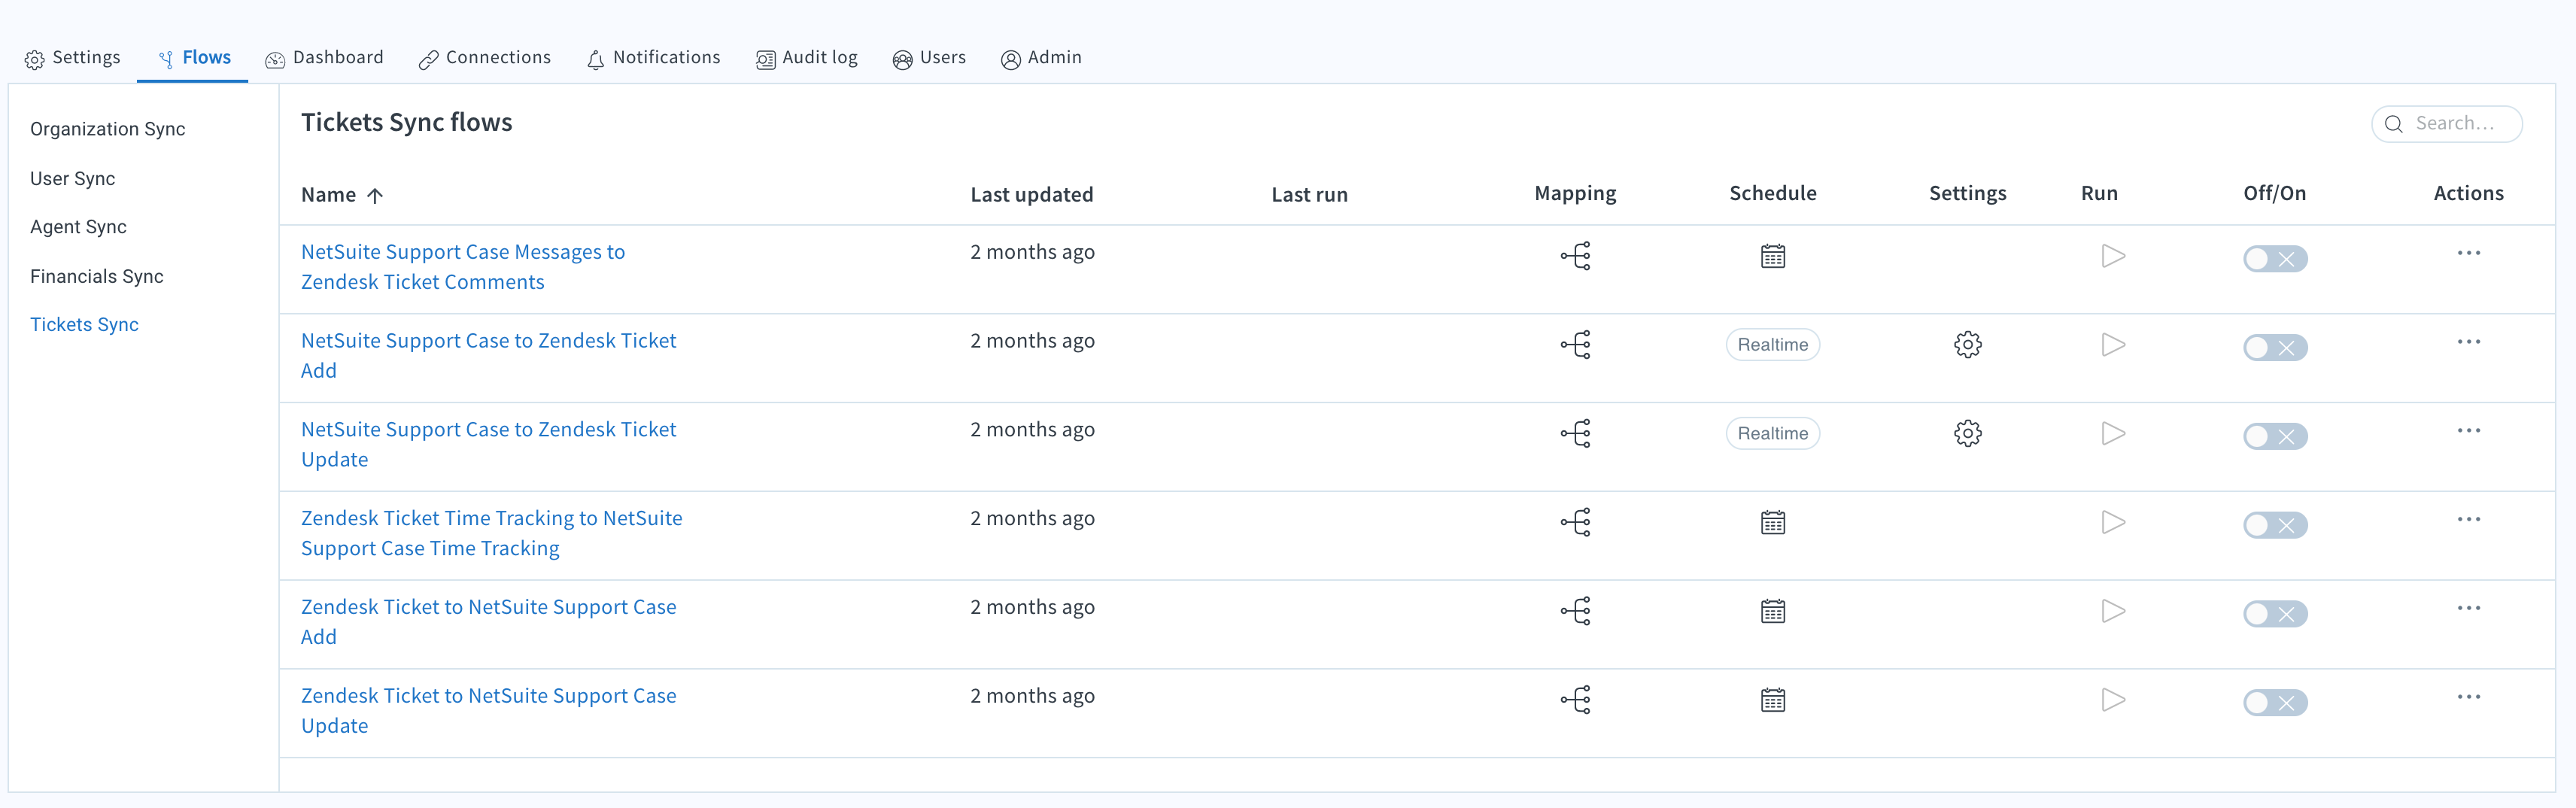Open settings gear for NetSuite Case to Zendesk Ticket Add

1967,345
